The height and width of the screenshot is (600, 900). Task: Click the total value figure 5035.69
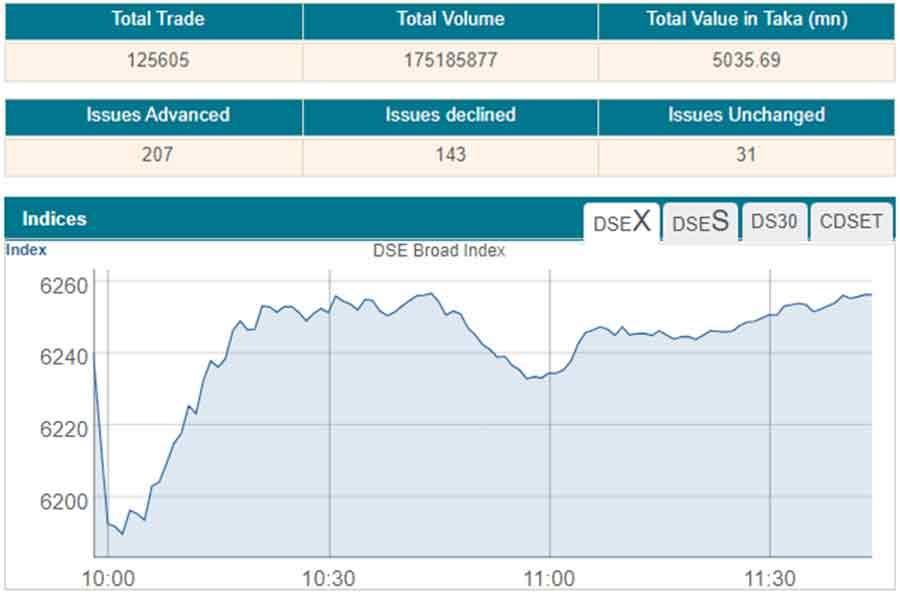pos(746,60)
